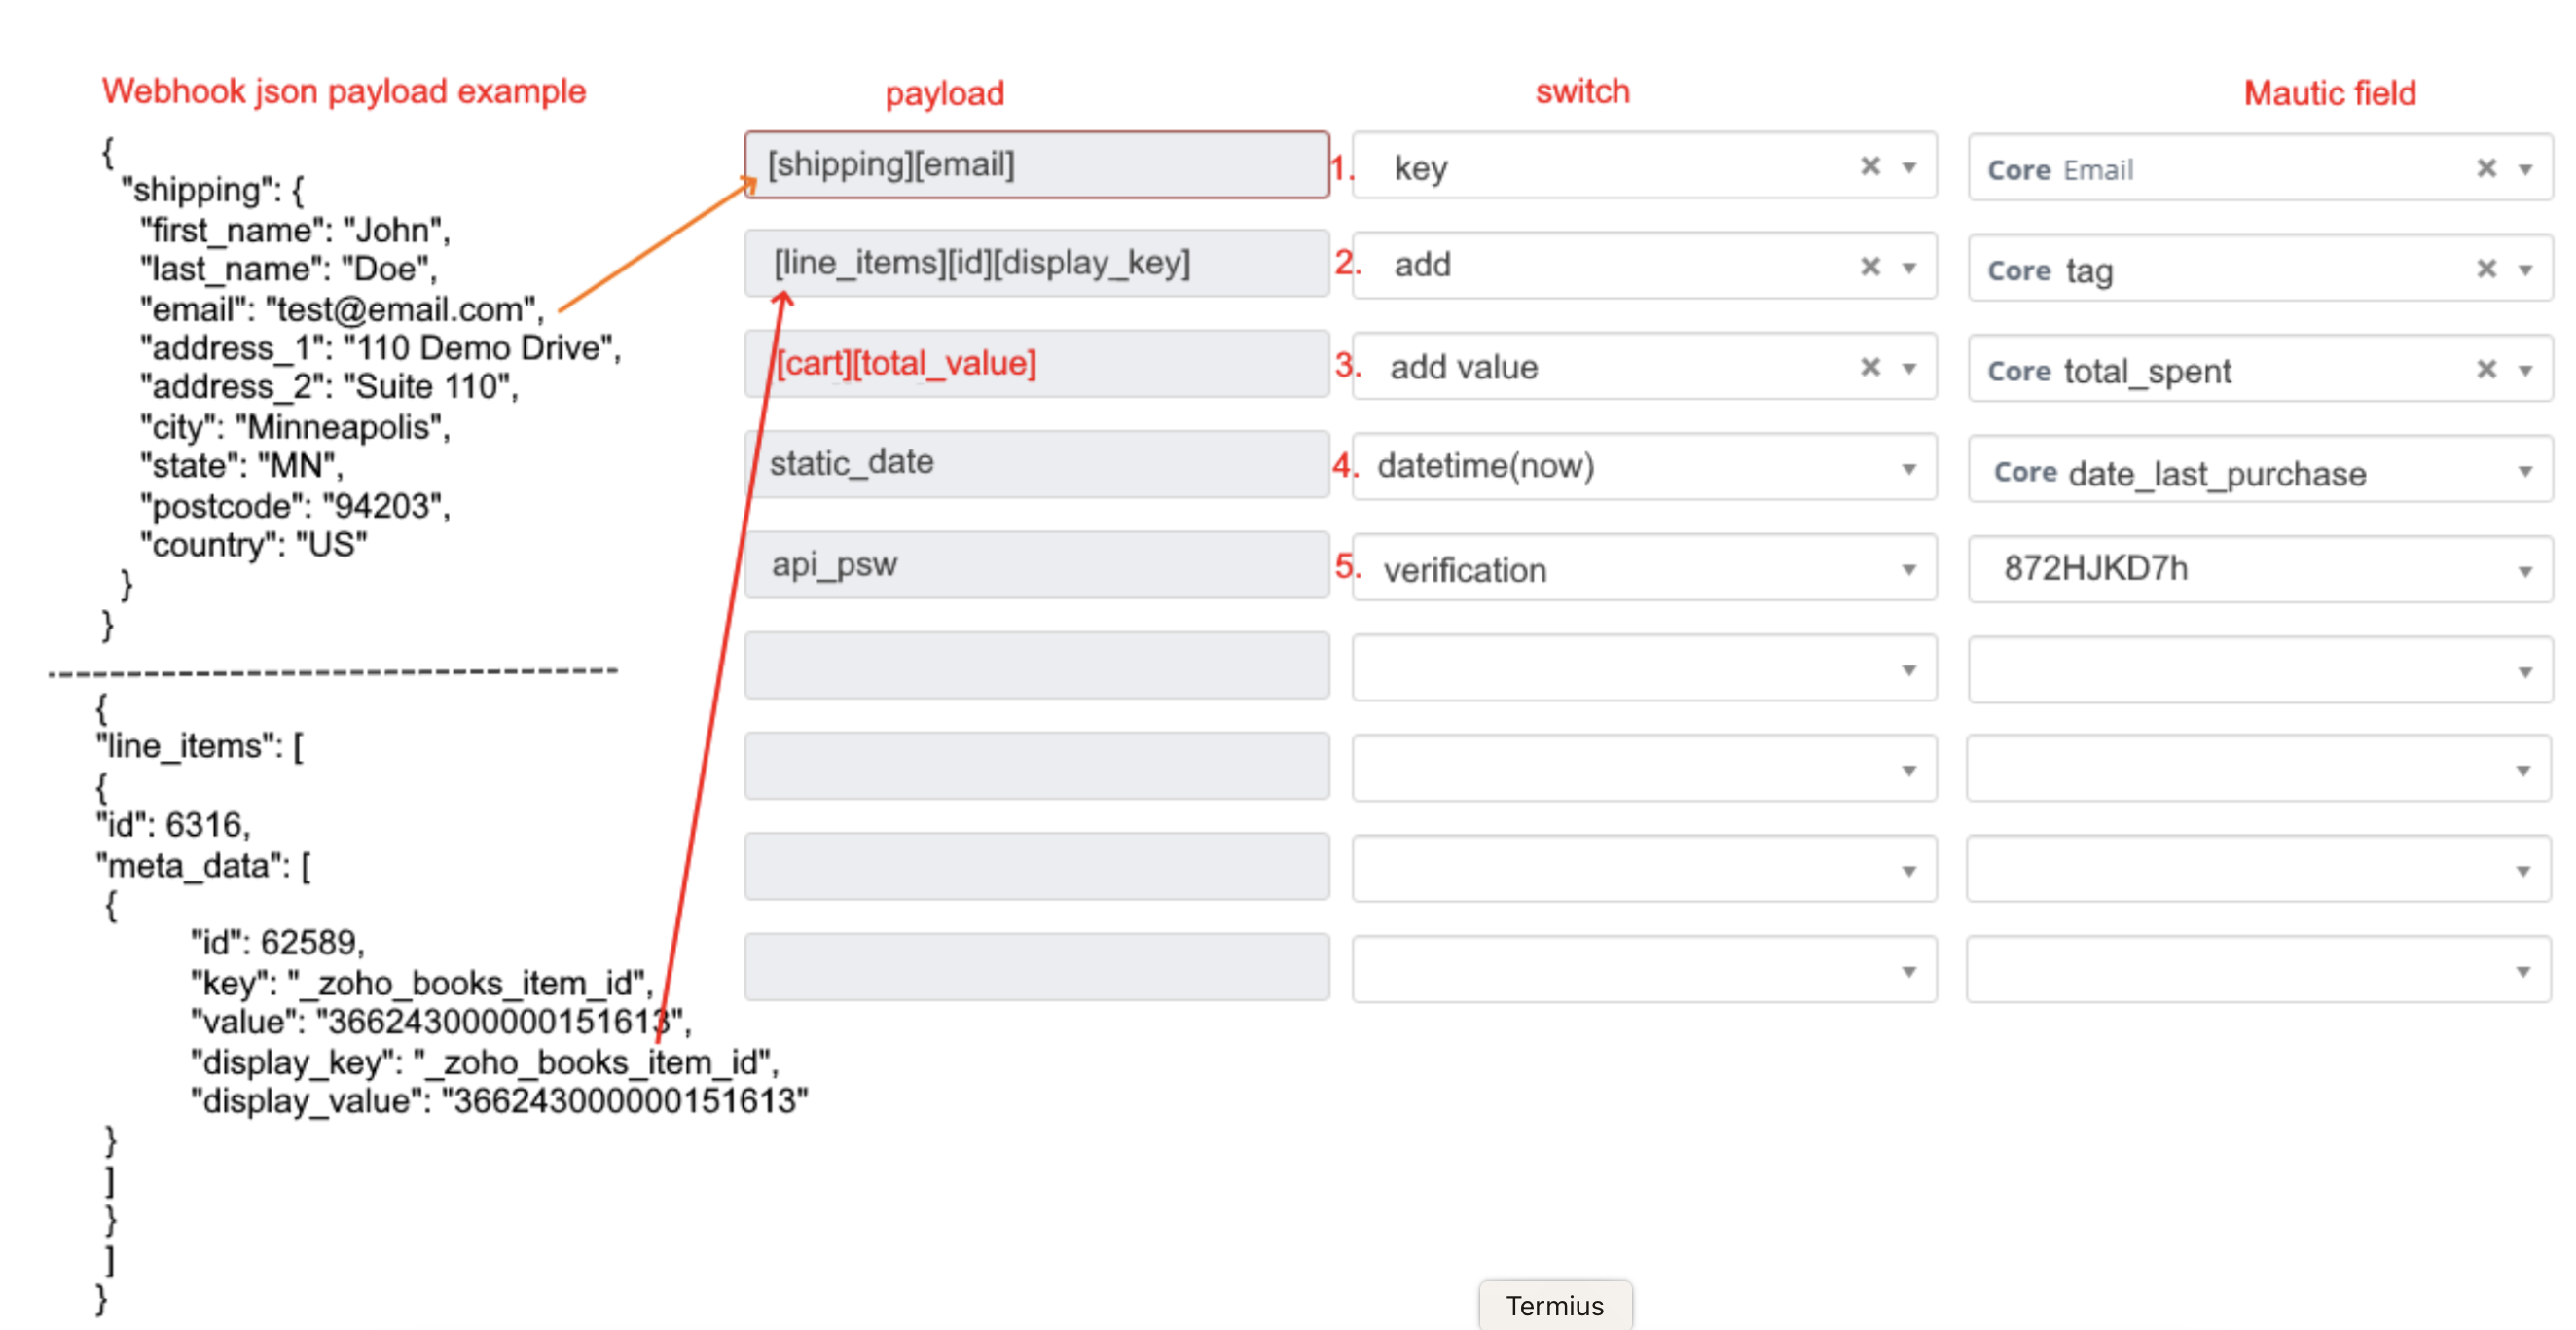This screenshot has width=2576, height=1330.
Task: Open the 872HJKD7h value dropdown
Action: [x=2527, y=571]
